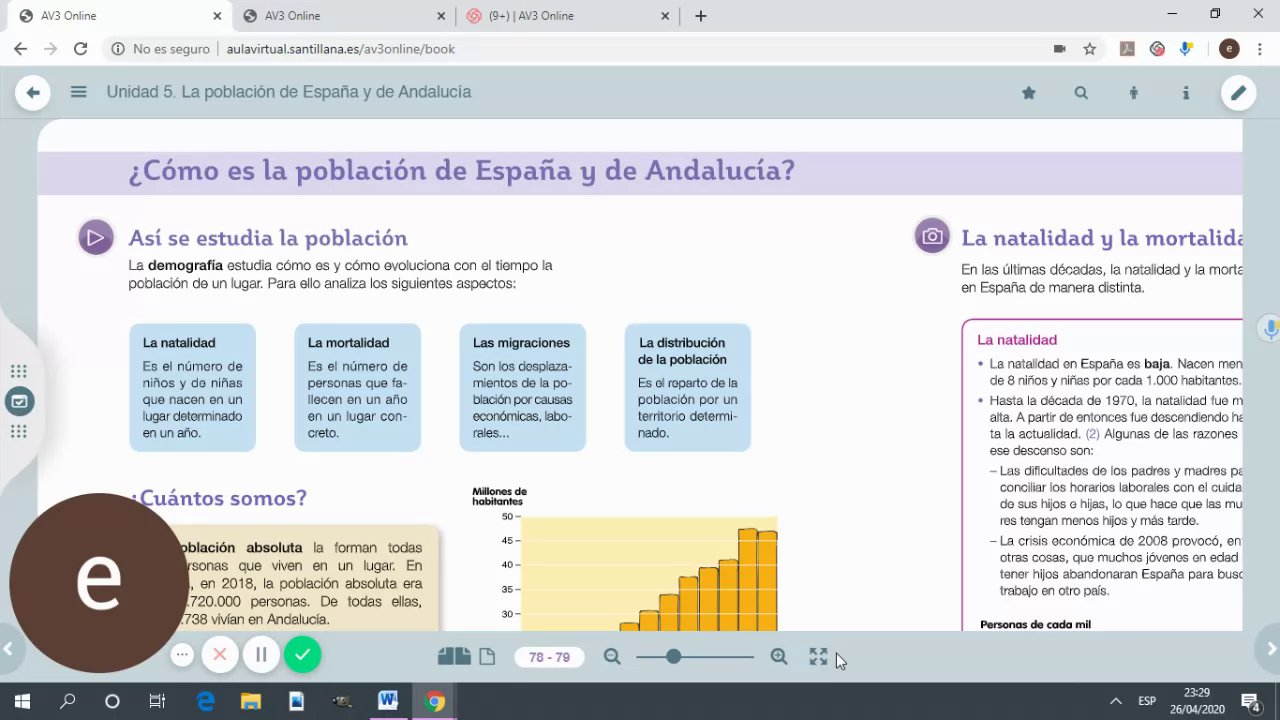1280x720 pixels.
Task: Open recording options three dots button
Action: pyautogui.click(x=182, y=655)
